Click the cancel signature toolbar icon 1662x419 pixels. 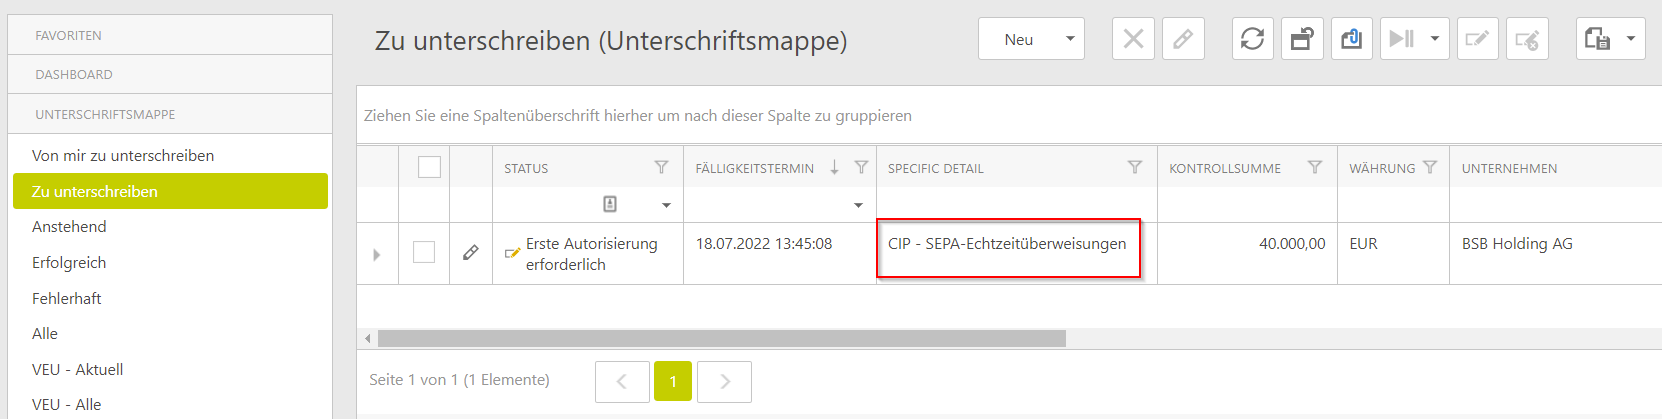1527,39
